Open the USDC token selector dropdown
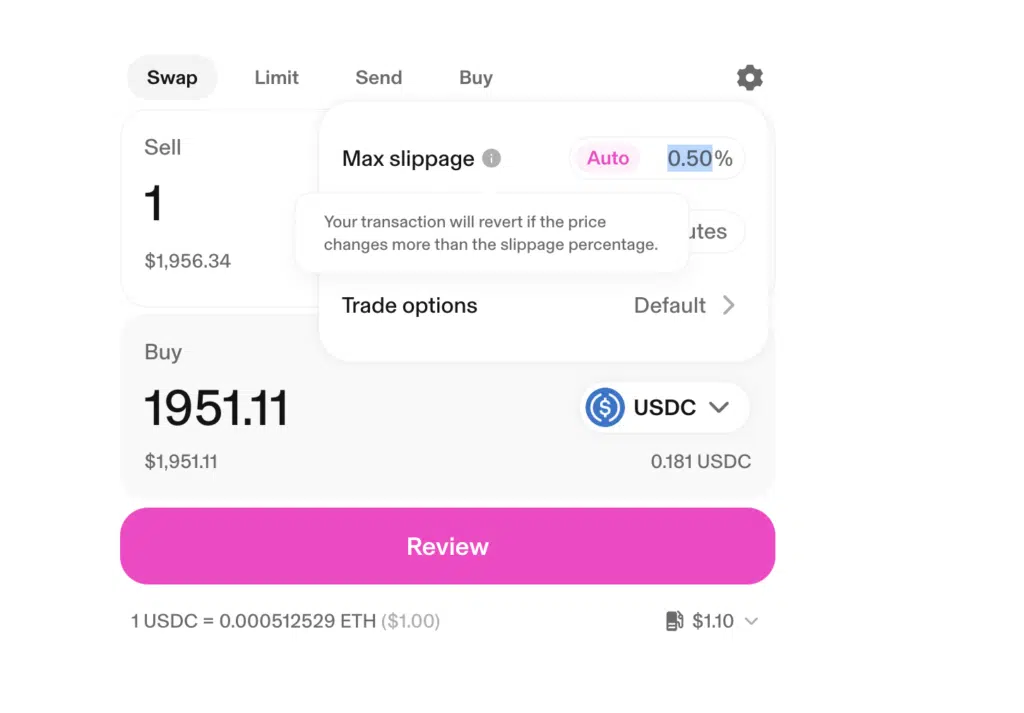1024x713 pixels. pyautogui.click(x=665, y=407)
